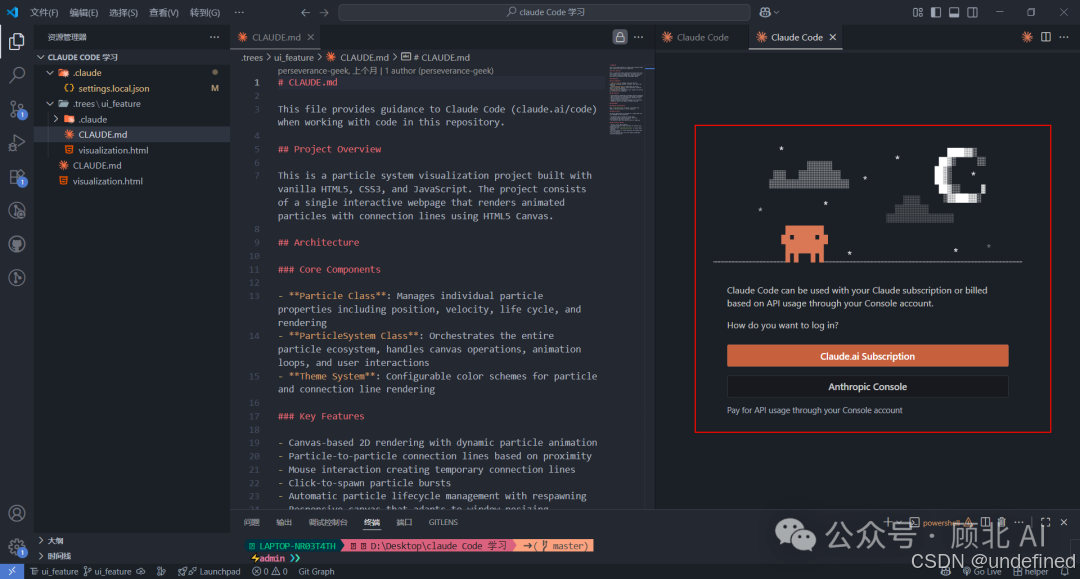Click the remote window icon in status bar
The width and height of the screenshot is (1080, 579).
[12, 571]
